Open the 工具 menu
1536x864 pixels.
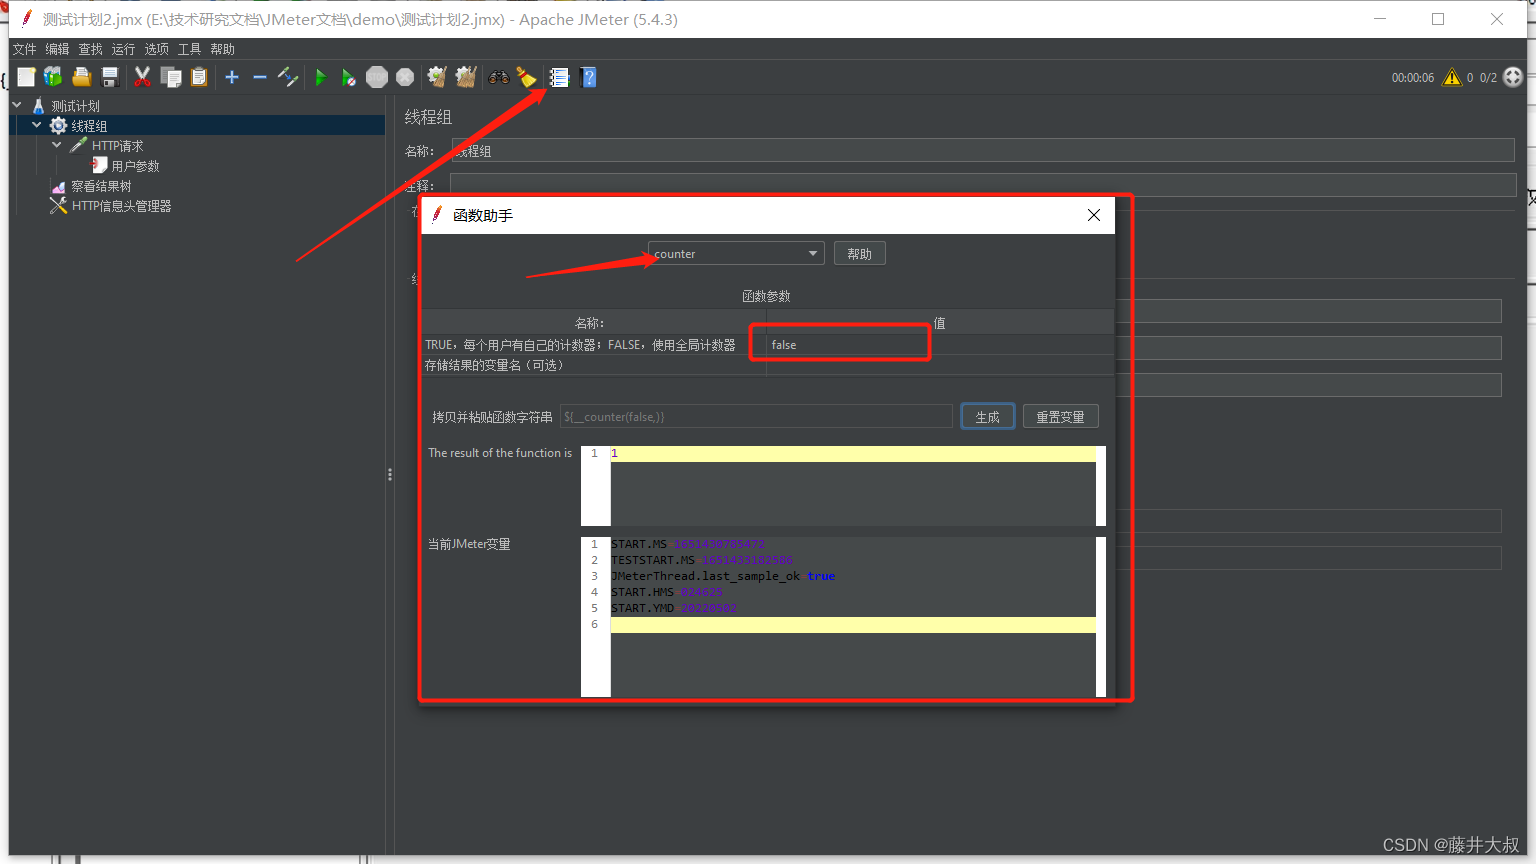point(189,49)
